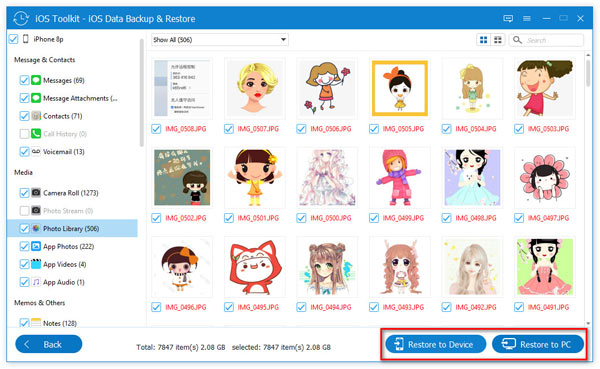Click the Camera Roll camera icon

pyautogui.click(x=36, y=193)
